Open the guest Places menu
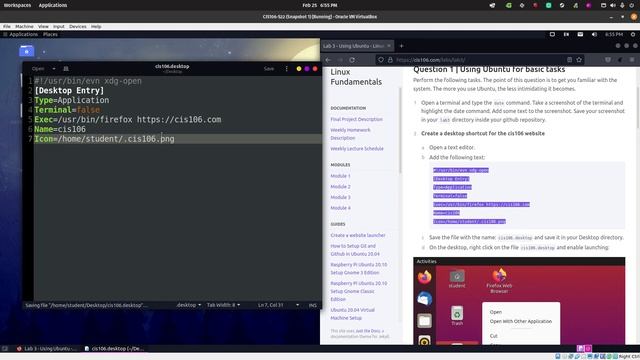Image resolution: width=640 pixels, height=360 pixels. point(50,34)
